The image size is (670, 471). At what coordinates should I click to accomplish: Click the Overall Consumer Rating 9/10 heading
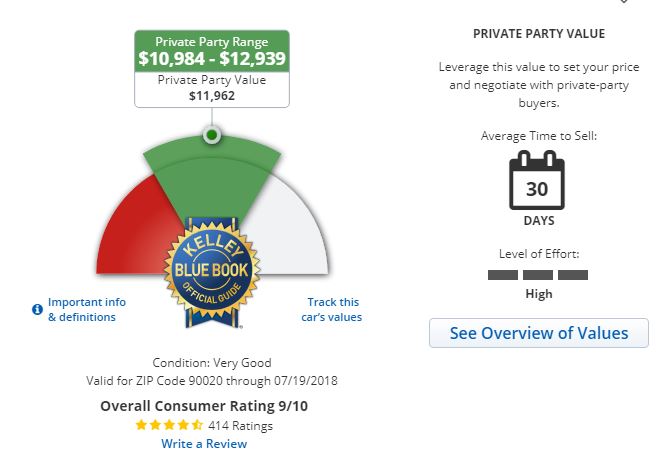pyautogui.click(x=203, y=406)
